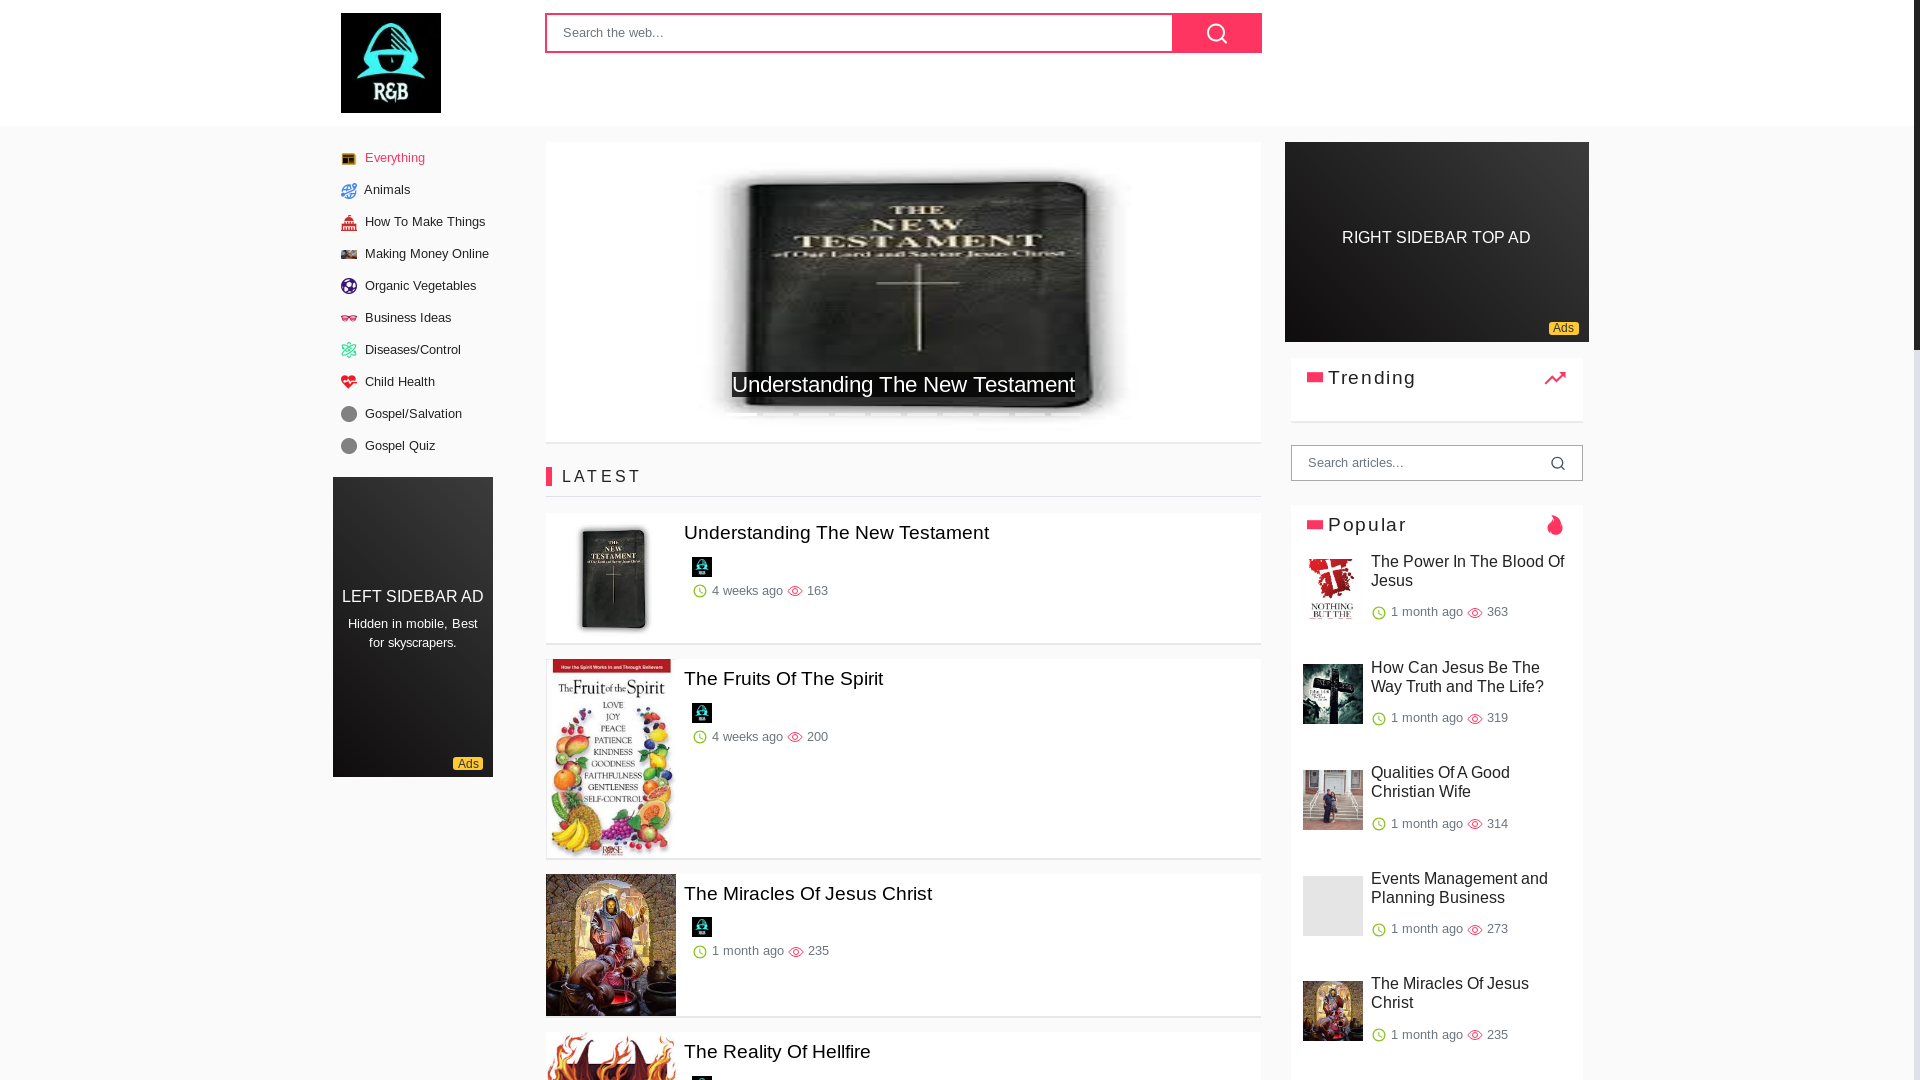Open Child Health category link
The height and width of the screenshot is (1080, 1920).
click(x=399, y=382)
